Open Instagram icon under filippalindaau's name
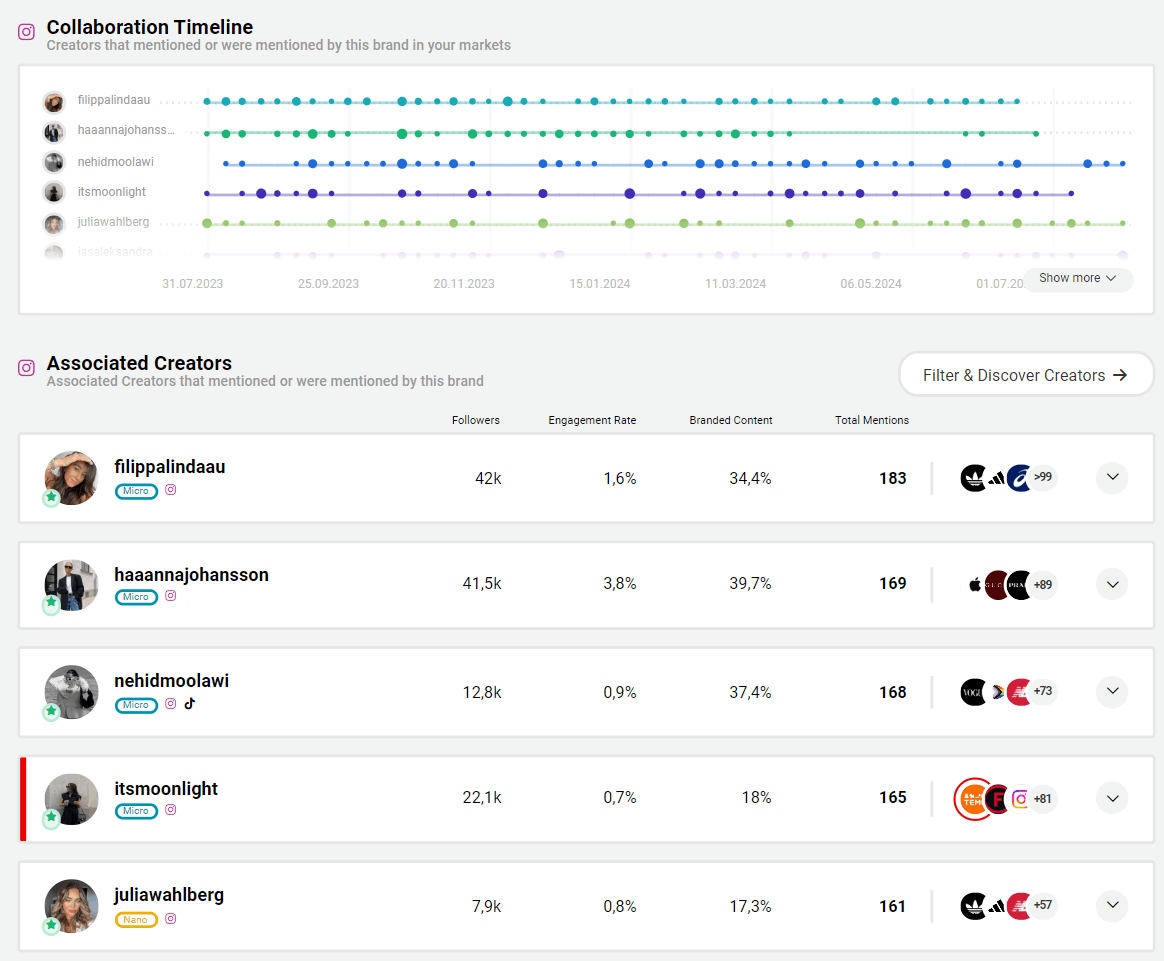The height and width of the screenshot is (961, 1164). (x=171, y=490)
